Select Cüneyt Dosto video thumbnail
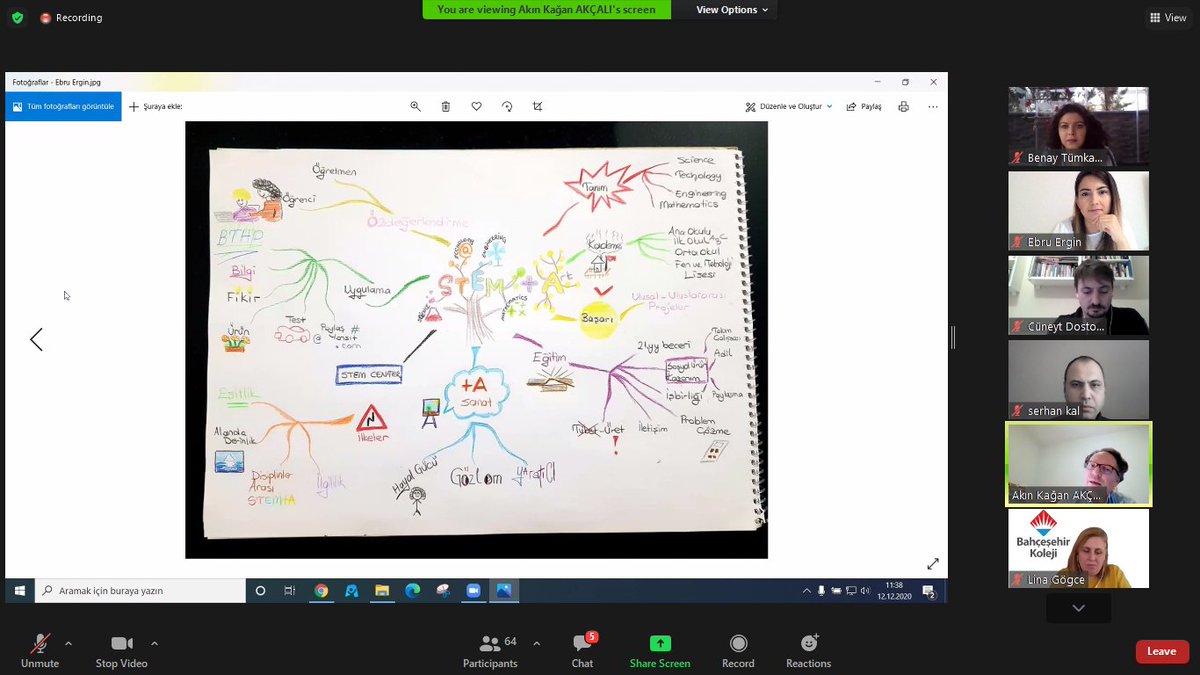Screen dimensions: 1200x675 pyautogui.click(x=1078, y=295)
